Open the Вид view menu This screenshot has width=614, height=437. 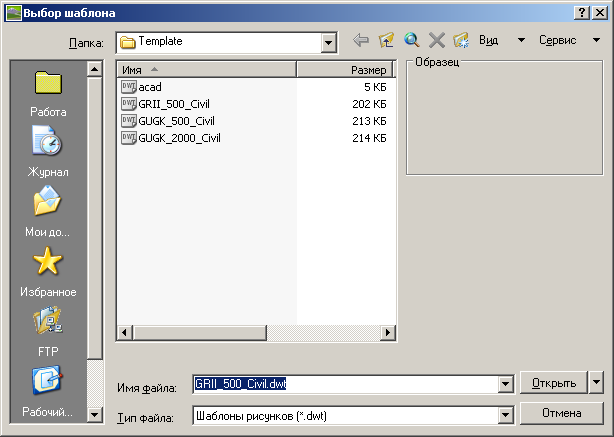coord(502,40)
